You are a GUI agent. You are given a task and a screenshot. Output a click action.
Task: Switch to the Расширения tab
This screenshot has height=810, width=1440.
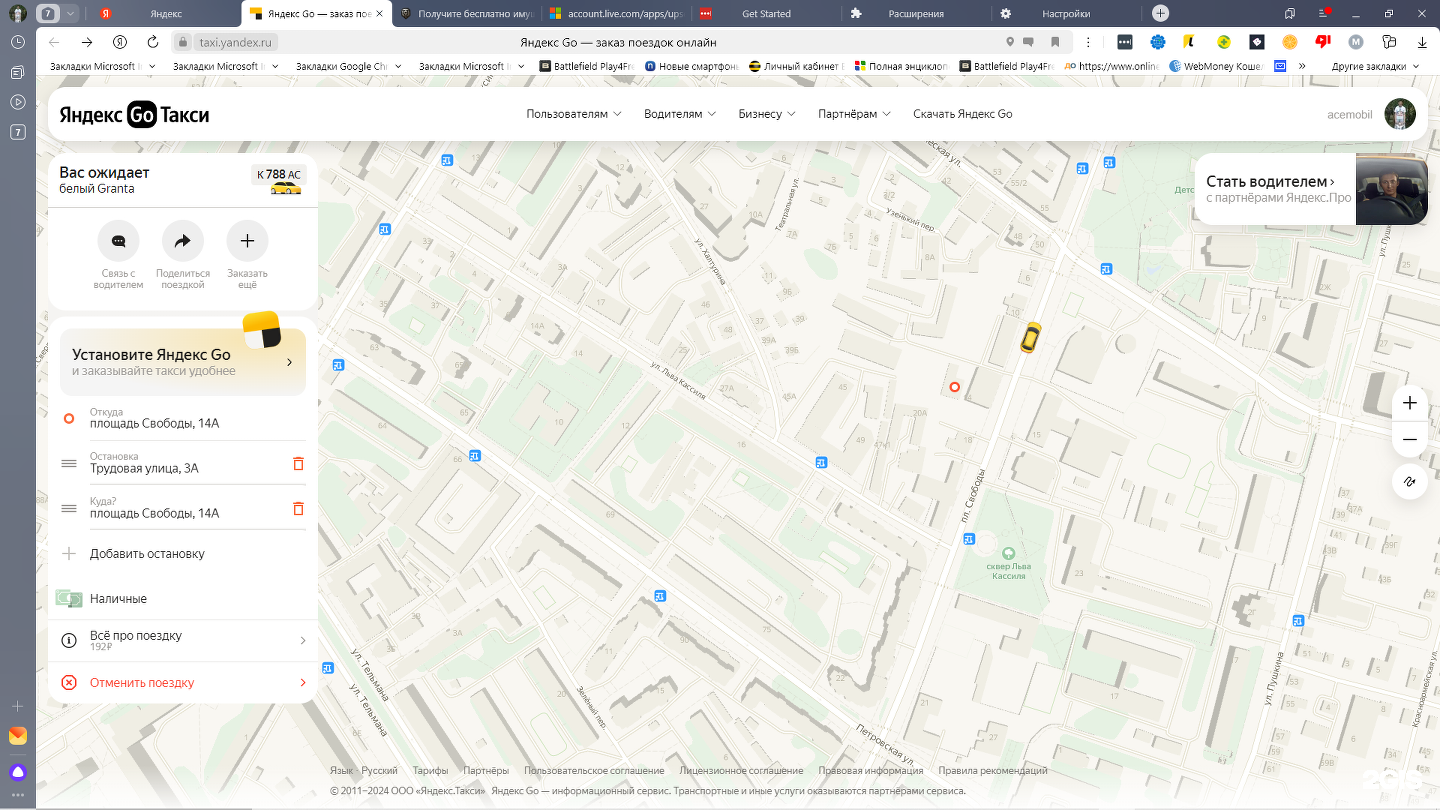click(x=916, y=13)
